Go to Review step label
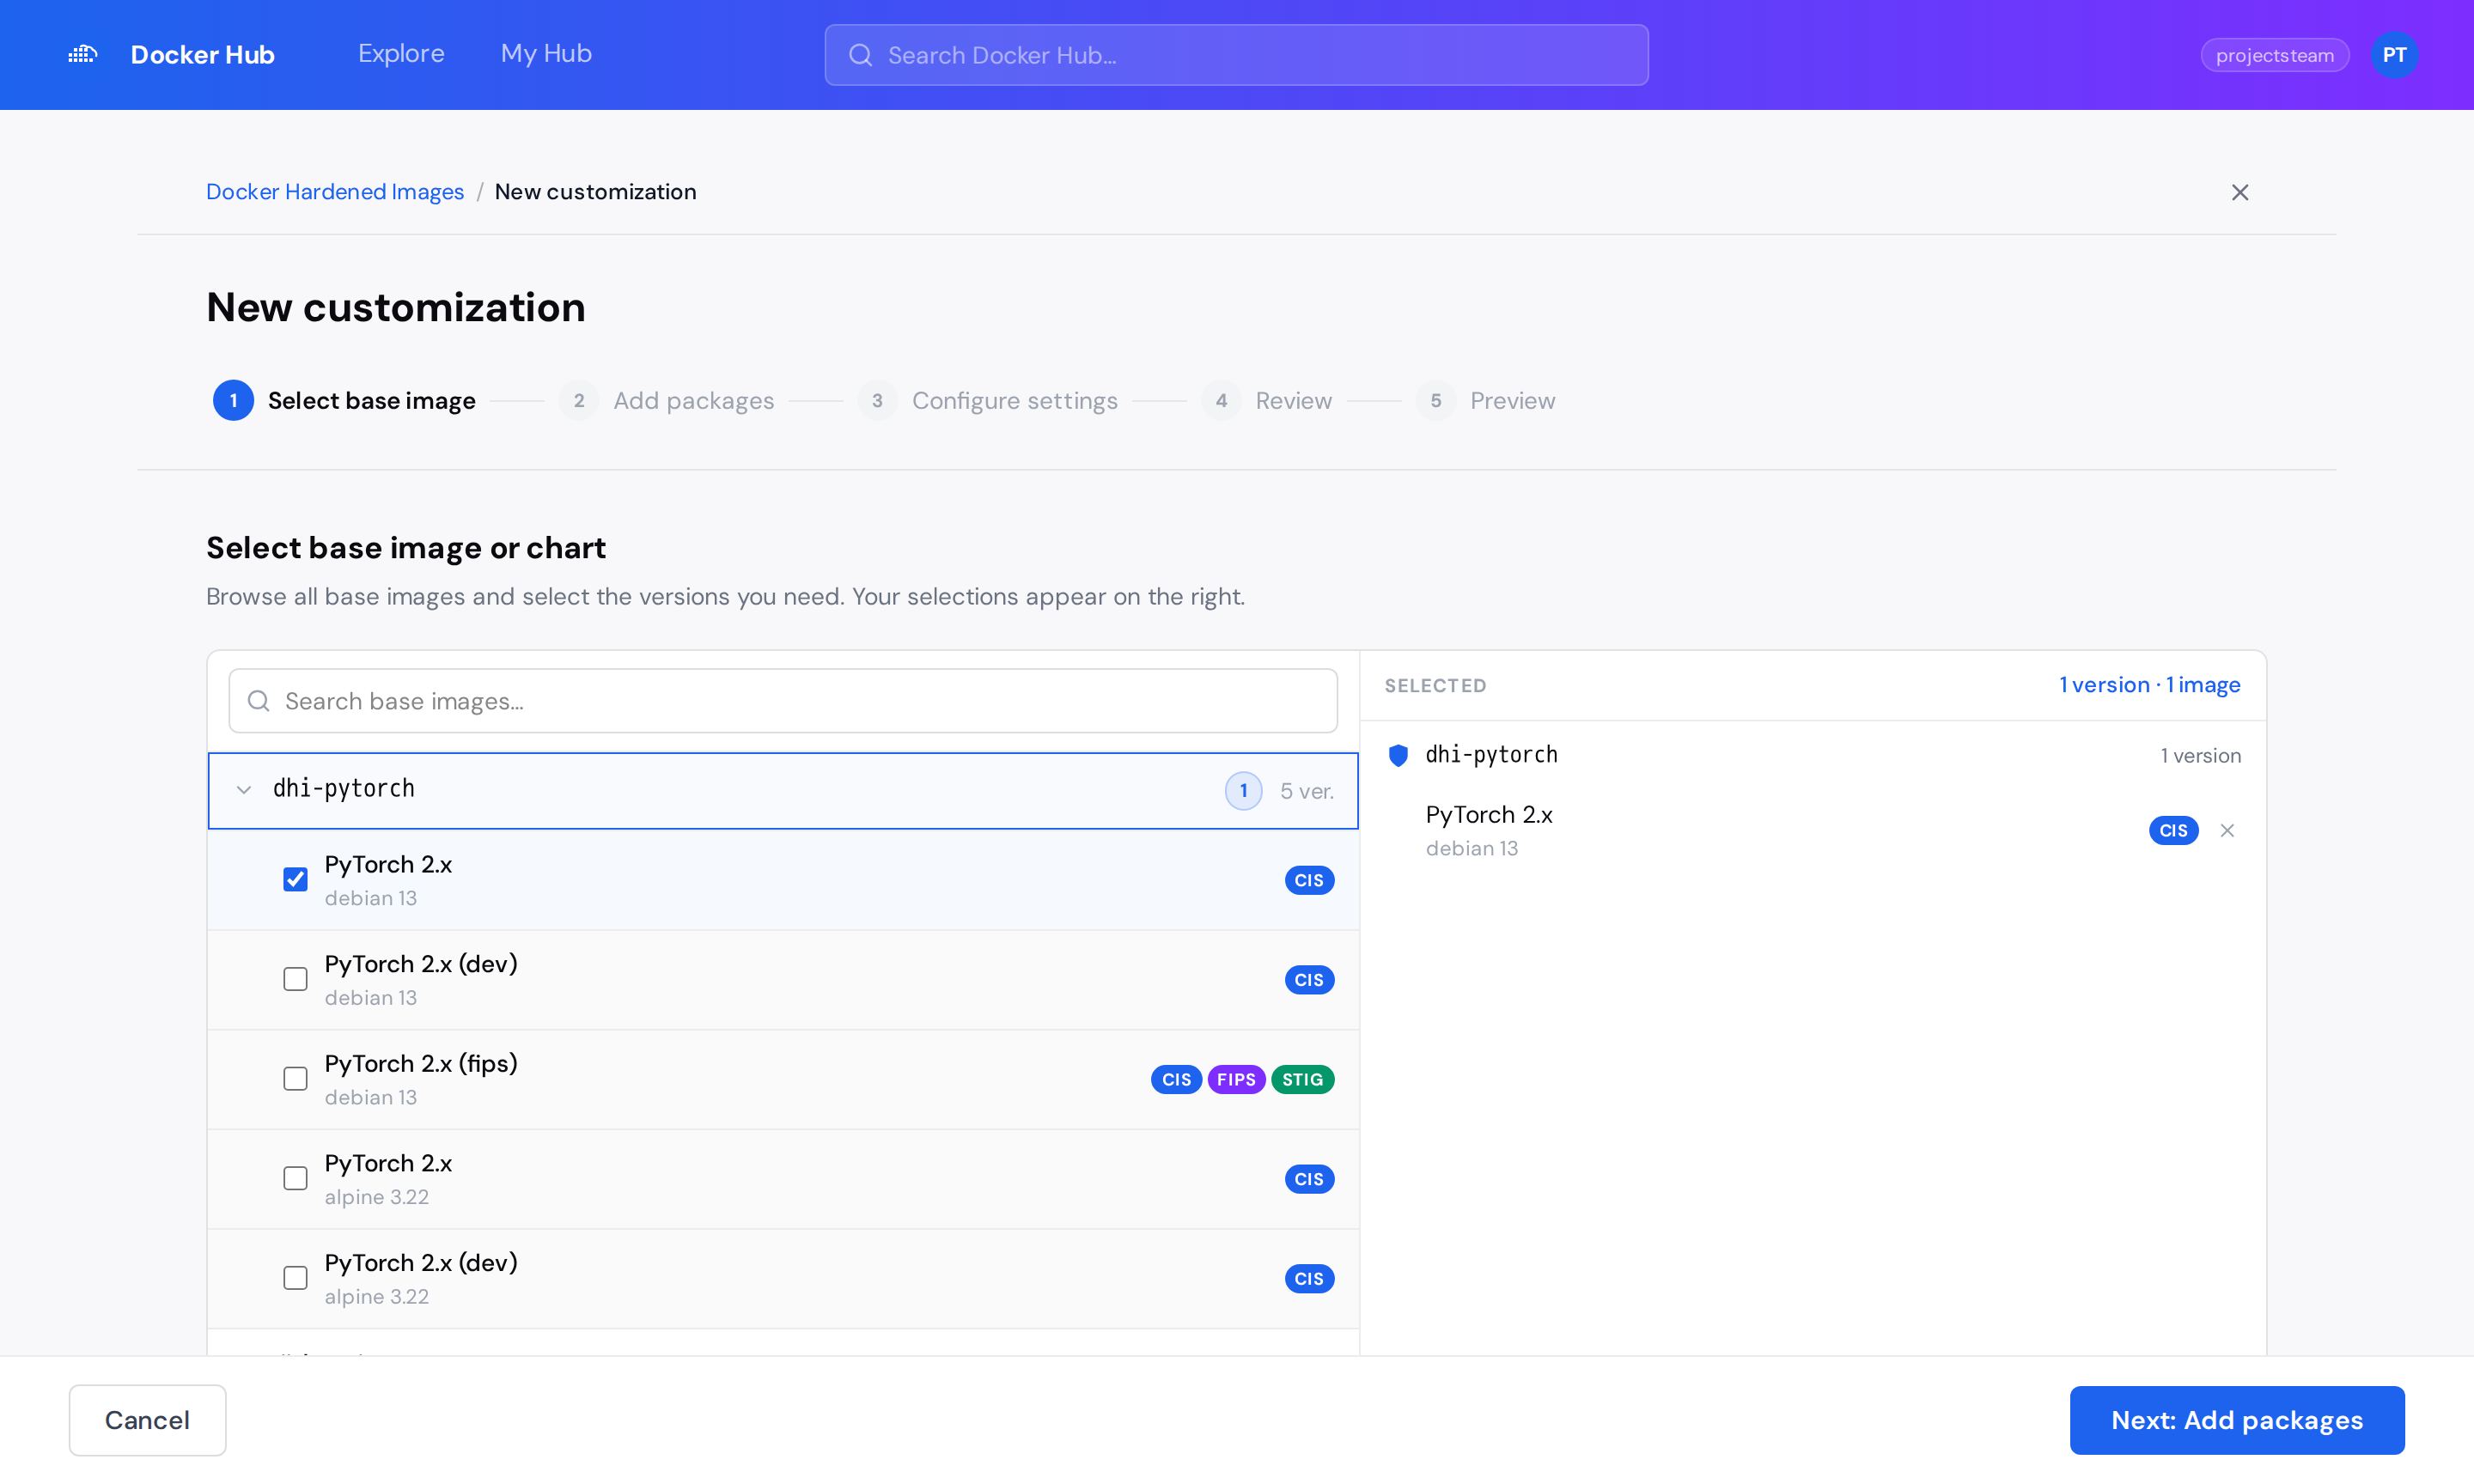2474x1484 pixels. [1293, 401]
